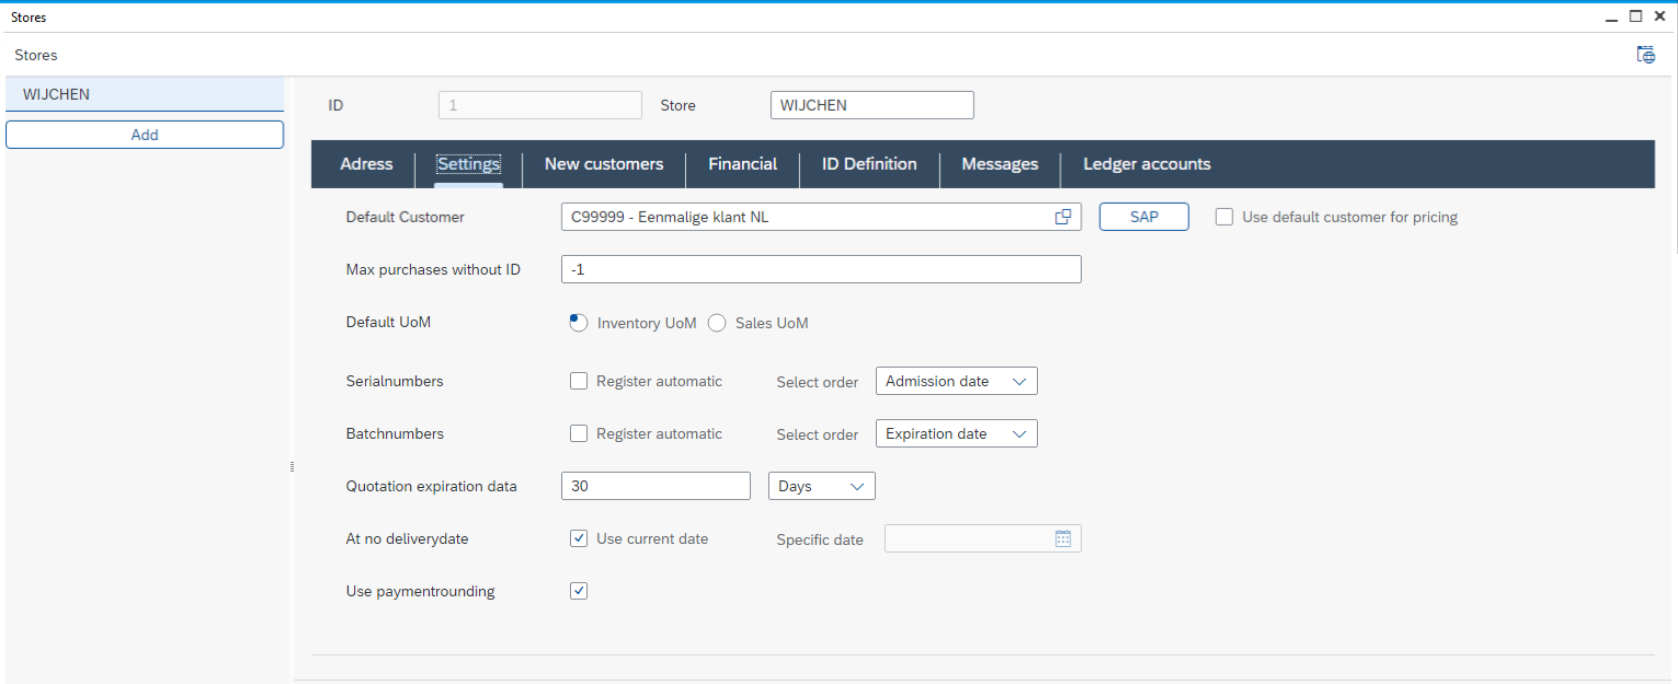The image size is (1678, 684).
Task: Open the Default Customer lookup icon
Action: 1063,217
